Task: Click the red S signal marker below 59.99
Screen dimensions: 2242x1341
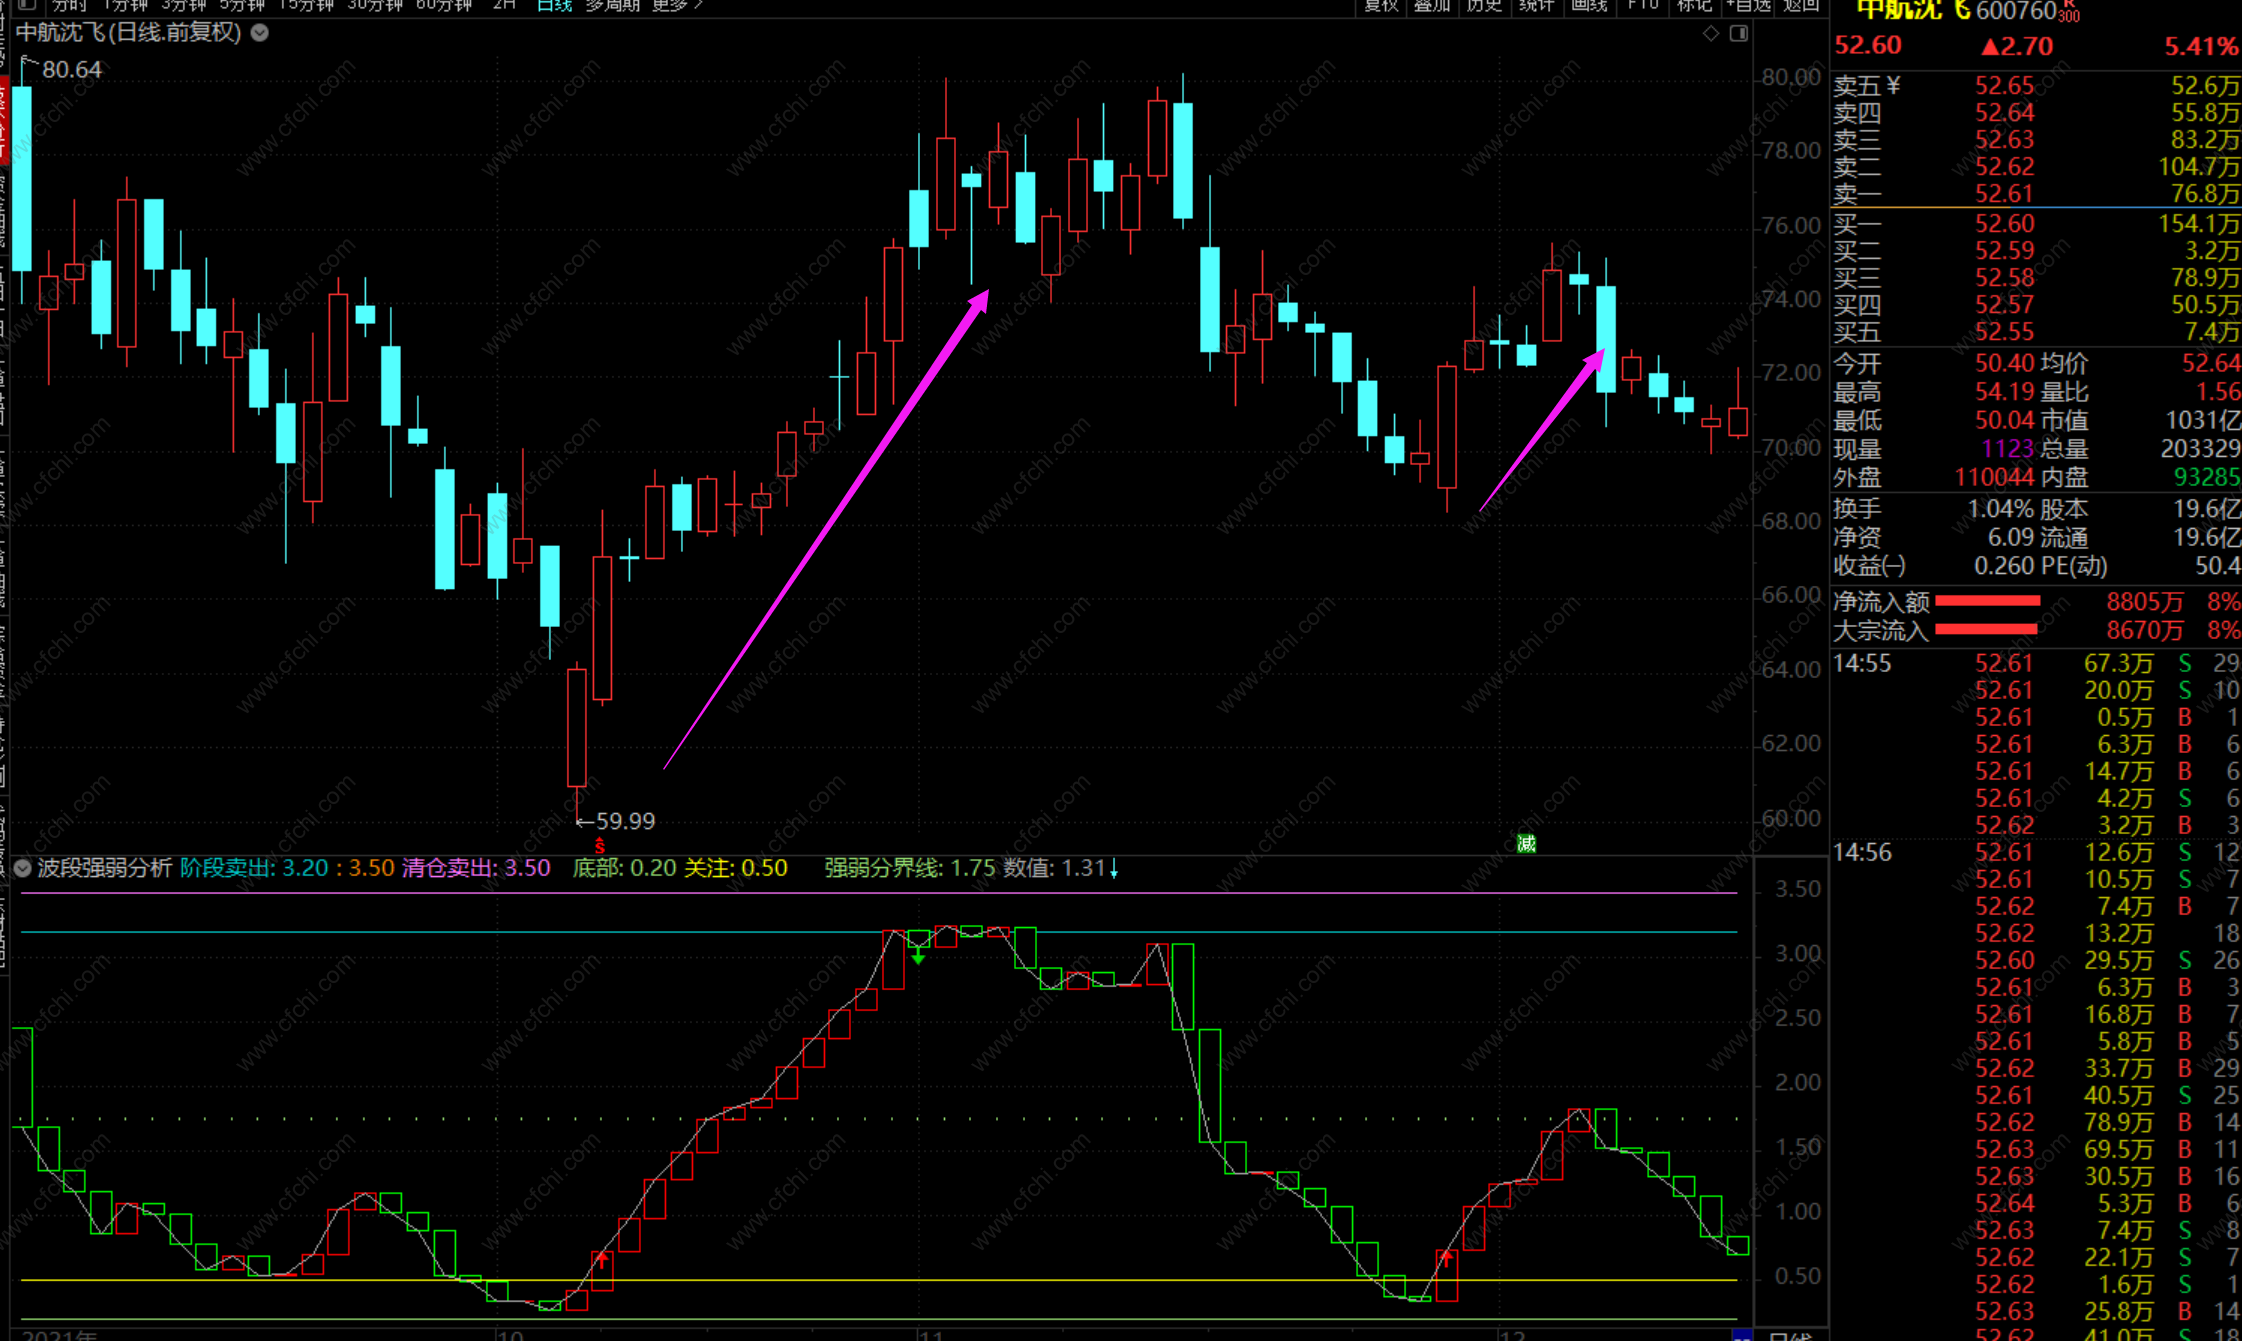Action: tap(599, 847)
